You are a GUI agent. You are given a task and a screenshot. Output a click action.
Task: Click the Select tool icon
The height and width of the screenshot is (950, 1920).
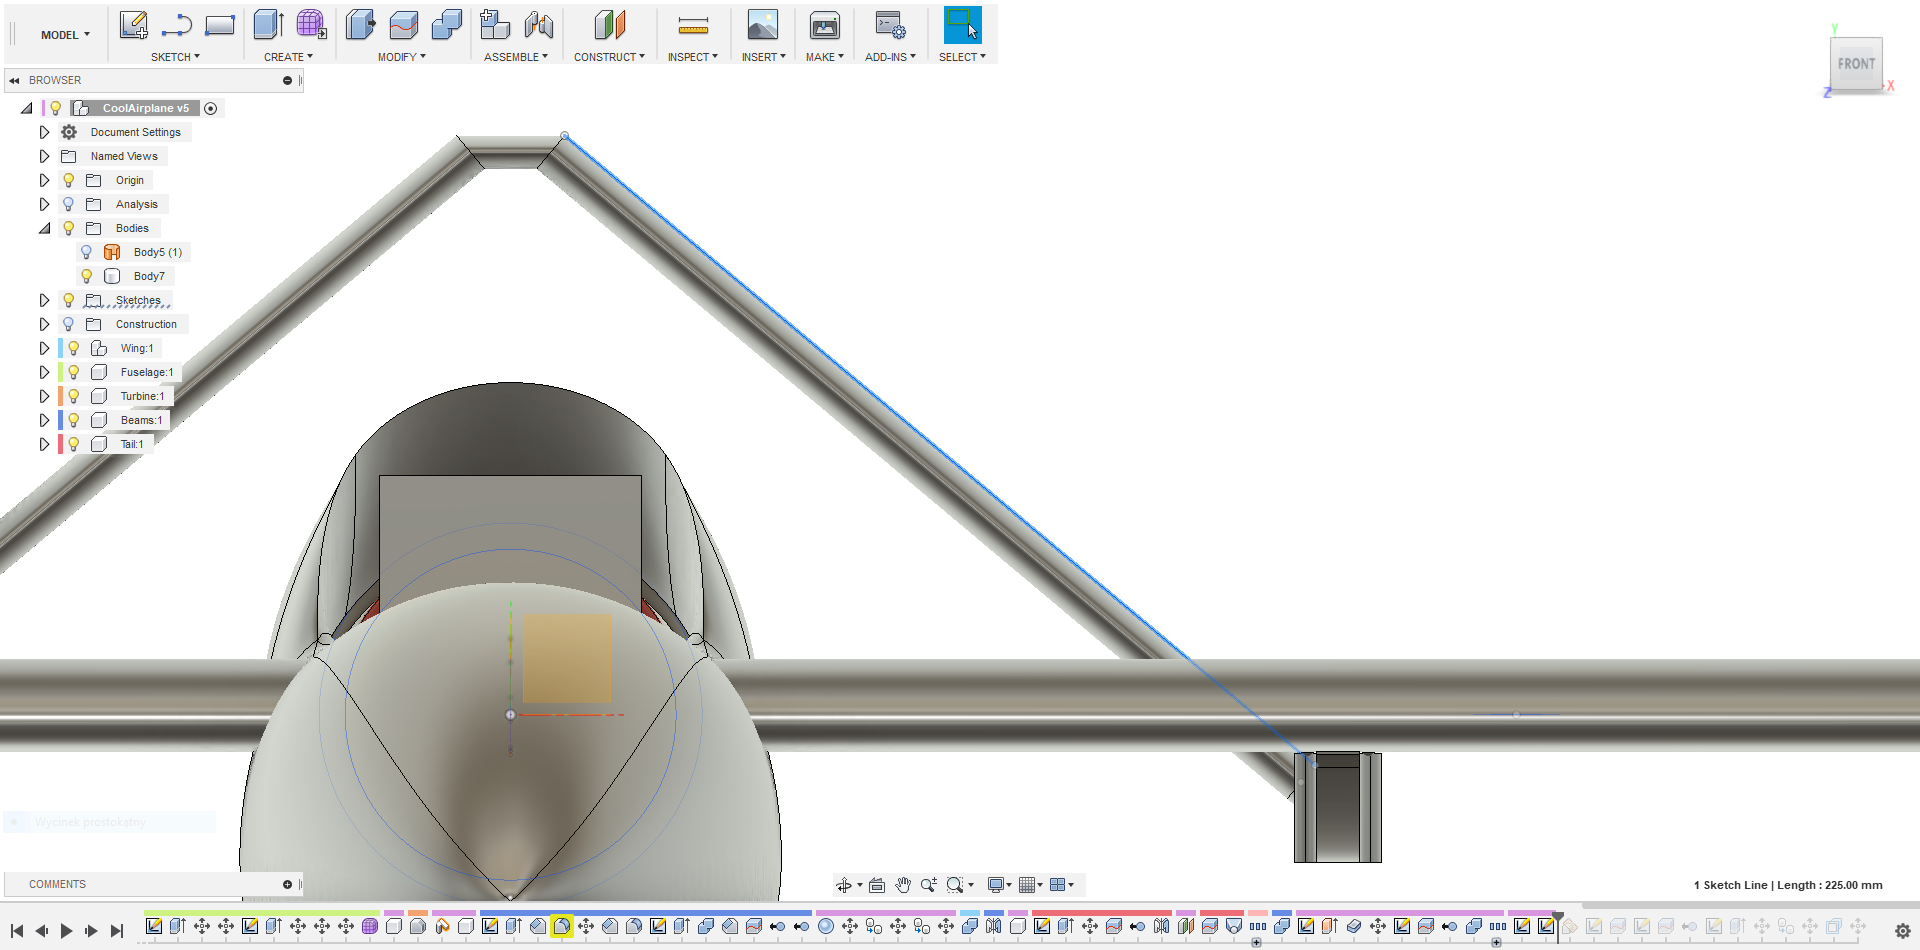pyautogui.click(x=963, y=25)
